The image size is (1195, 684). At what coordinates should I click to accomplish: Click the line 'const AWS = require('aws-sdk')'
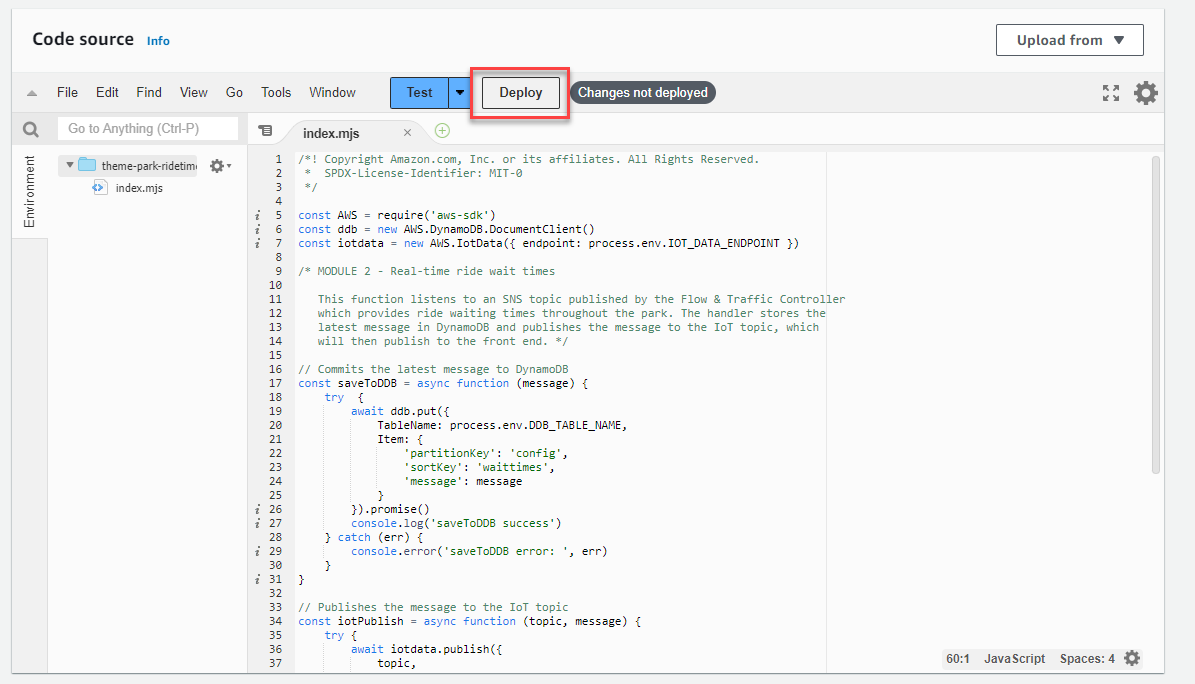(x=397, y=216)
